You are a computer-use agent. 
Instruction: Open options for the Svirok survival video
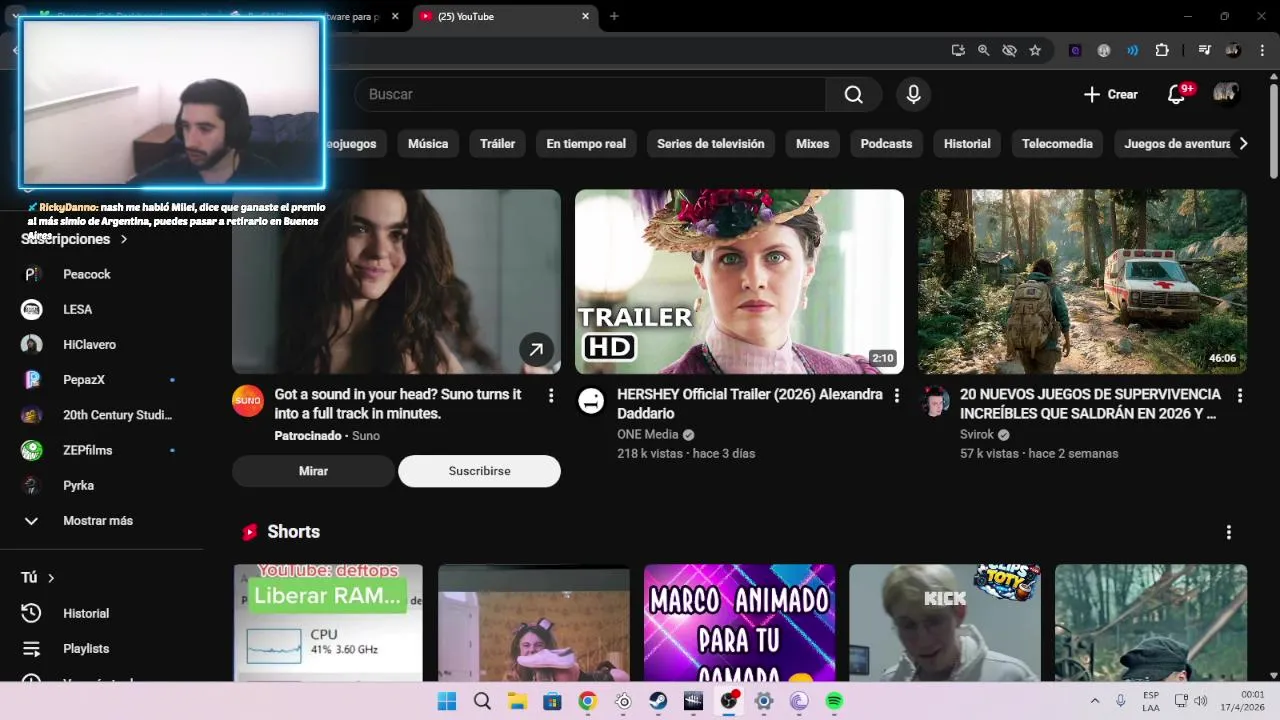(1239, 396)
